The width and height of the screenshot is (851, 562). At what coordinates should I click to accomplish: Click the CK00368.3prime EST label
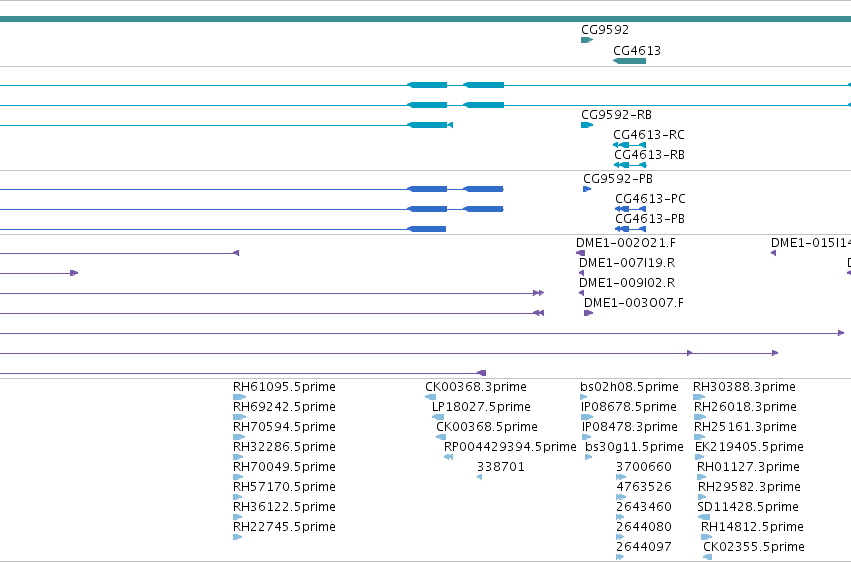pyautogui.click(x=475, y=387)
